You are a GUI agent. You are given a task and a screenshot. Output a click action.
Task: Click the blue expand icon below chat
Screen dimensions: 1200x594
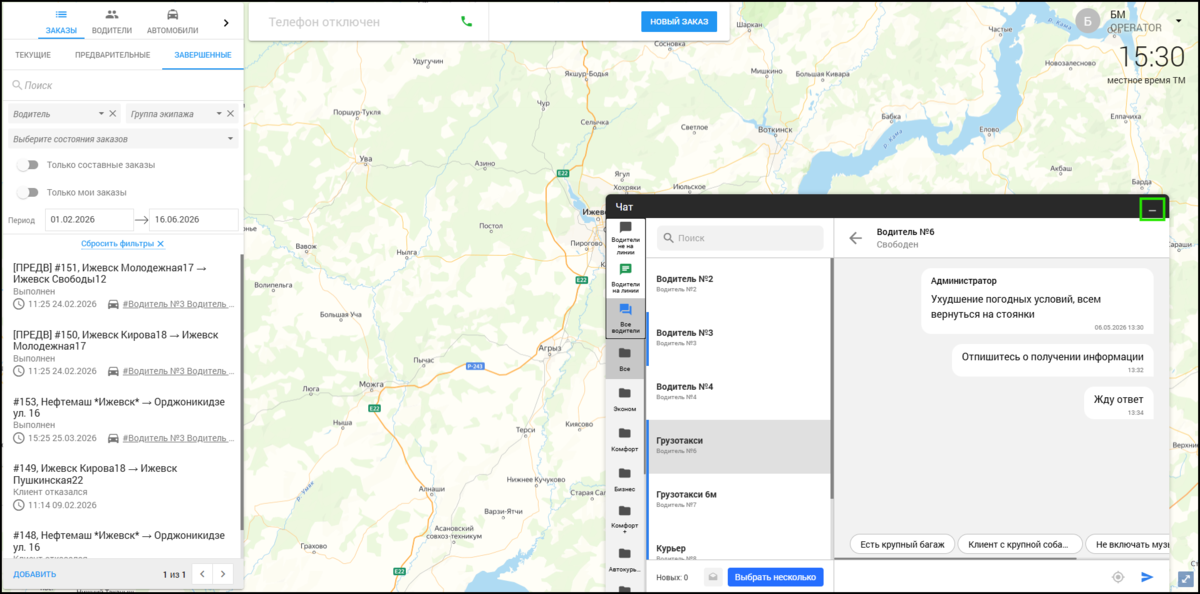(1185, 578)
